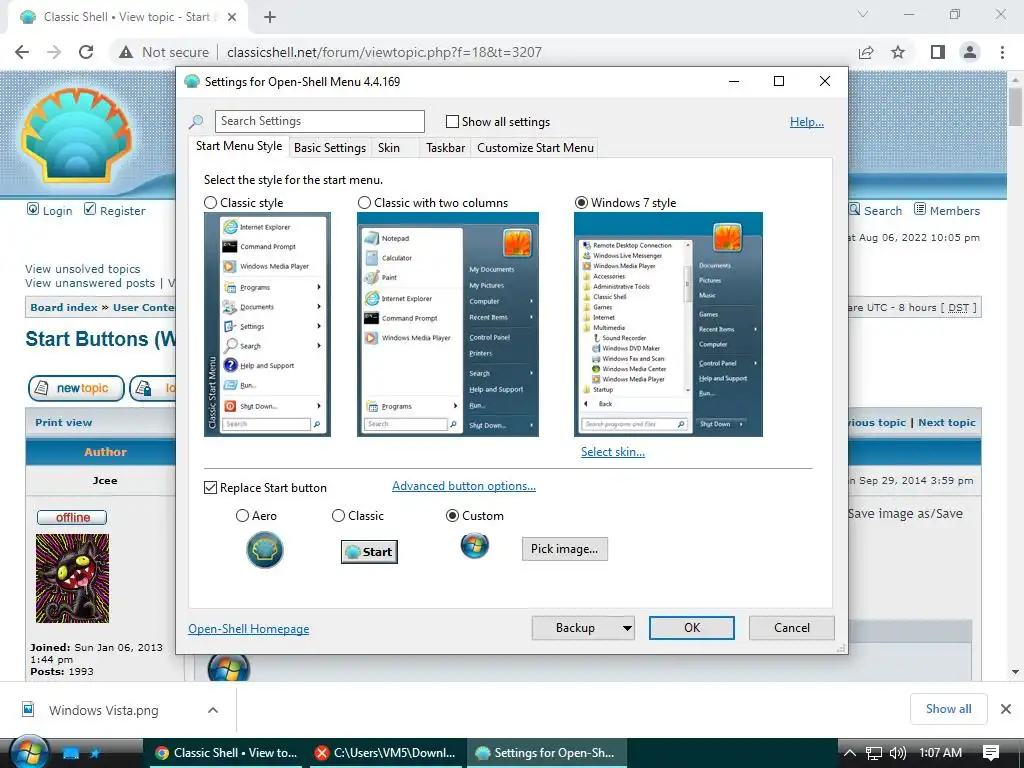Focus the Search Settings input field

(x=319, y=121)
